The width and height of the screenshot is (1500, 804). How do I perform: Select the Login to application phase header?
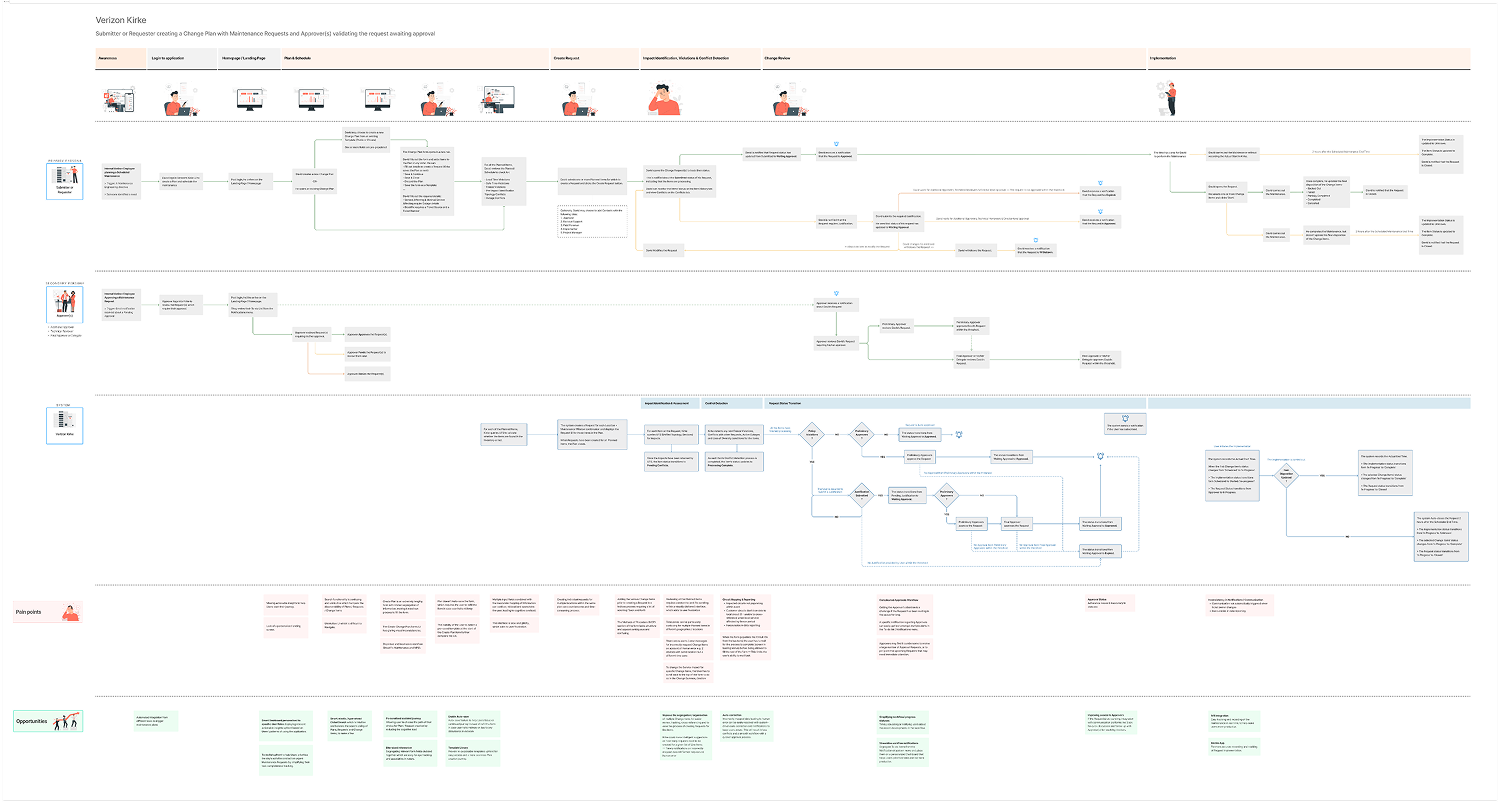183,58
